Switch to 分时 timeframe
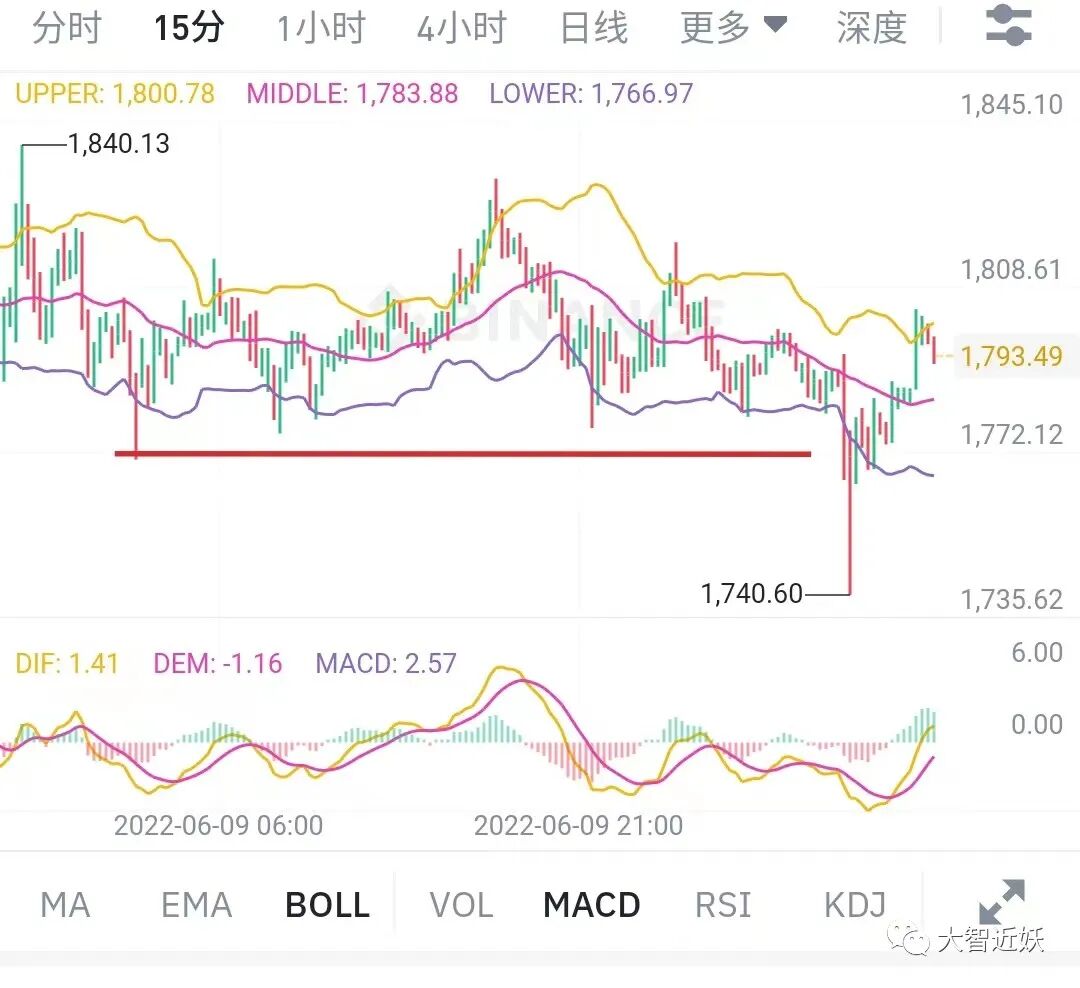 67,28
